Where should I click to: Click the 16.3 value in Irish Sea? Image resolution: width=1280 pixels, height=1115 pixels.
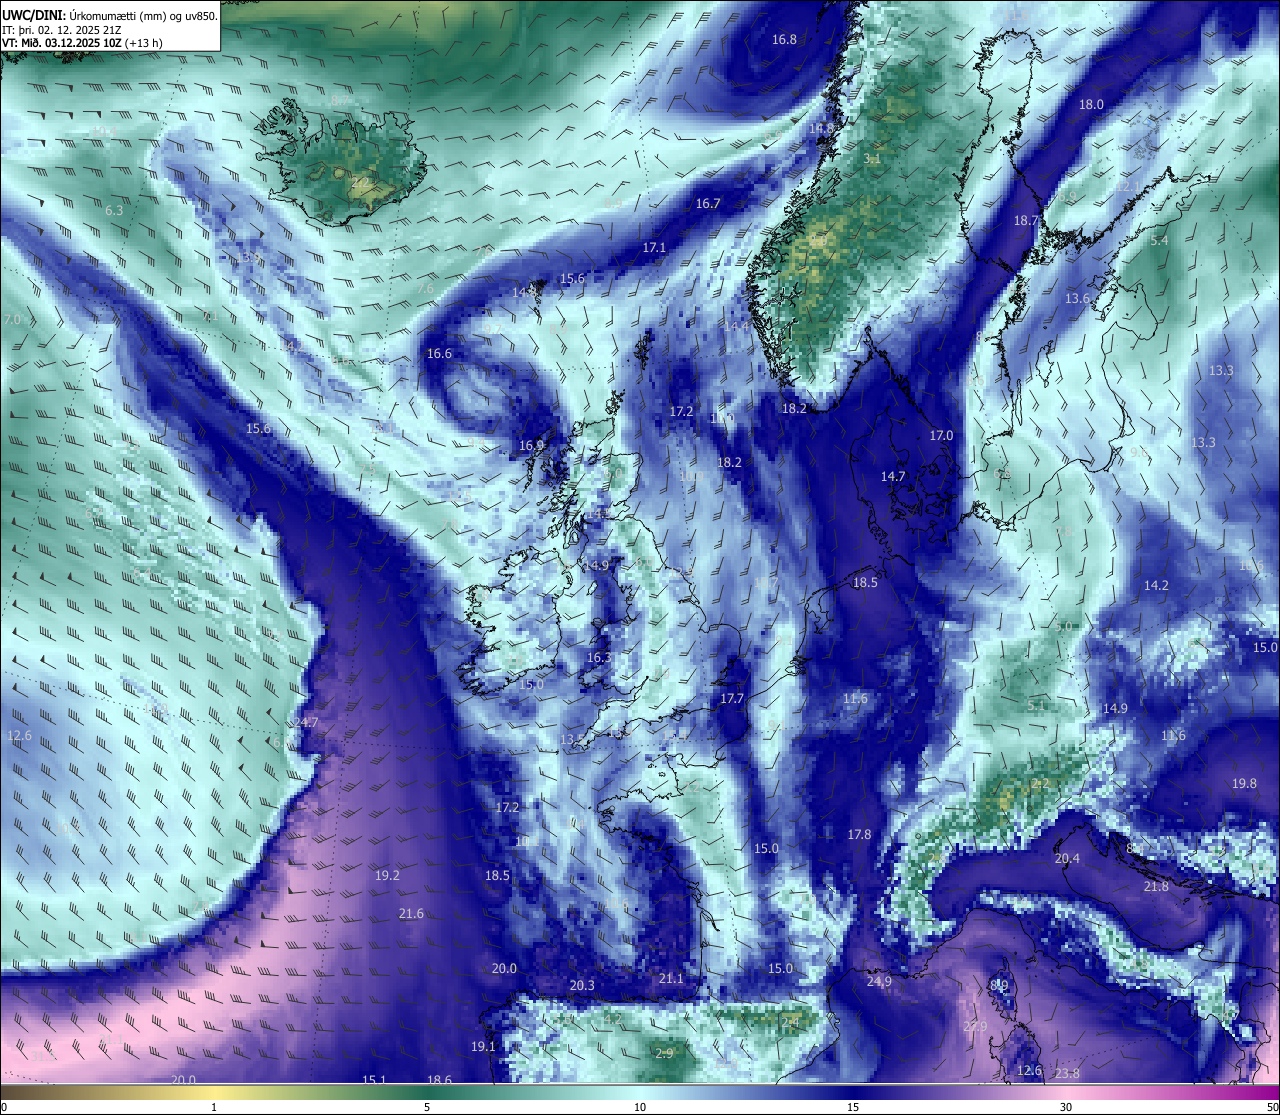tap(598, 658)
